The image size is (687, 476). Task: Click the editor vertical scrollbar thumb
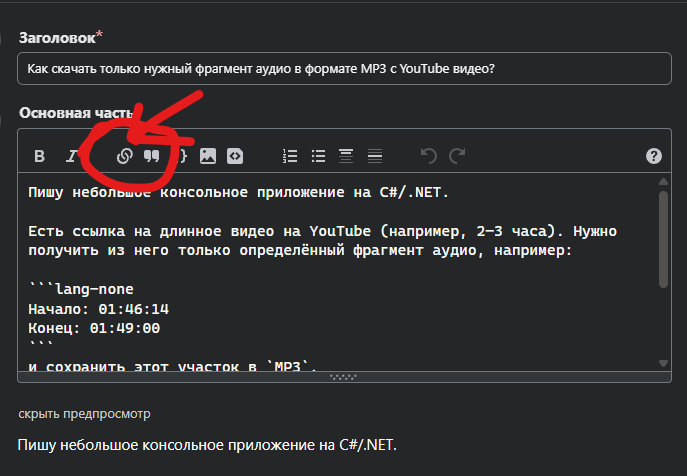[x=663, y=239]
